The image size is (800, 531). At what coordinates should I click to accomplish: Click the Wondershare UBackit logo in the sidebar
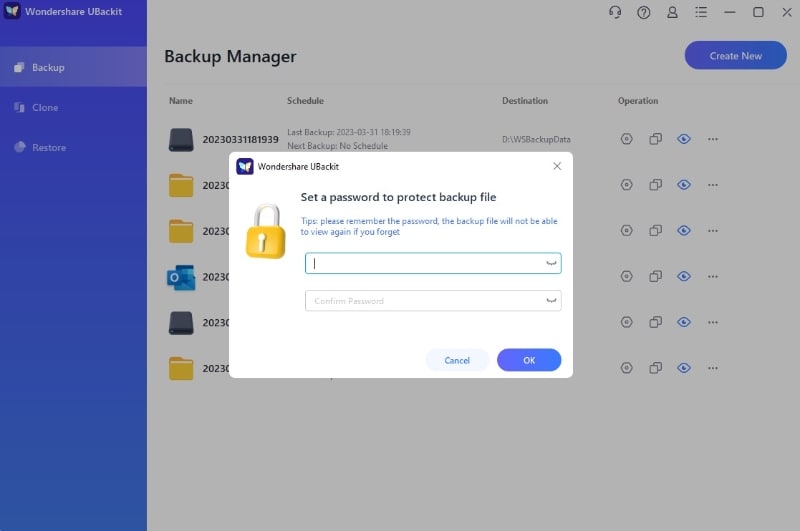pyautogui.click(x=12, y=11)
